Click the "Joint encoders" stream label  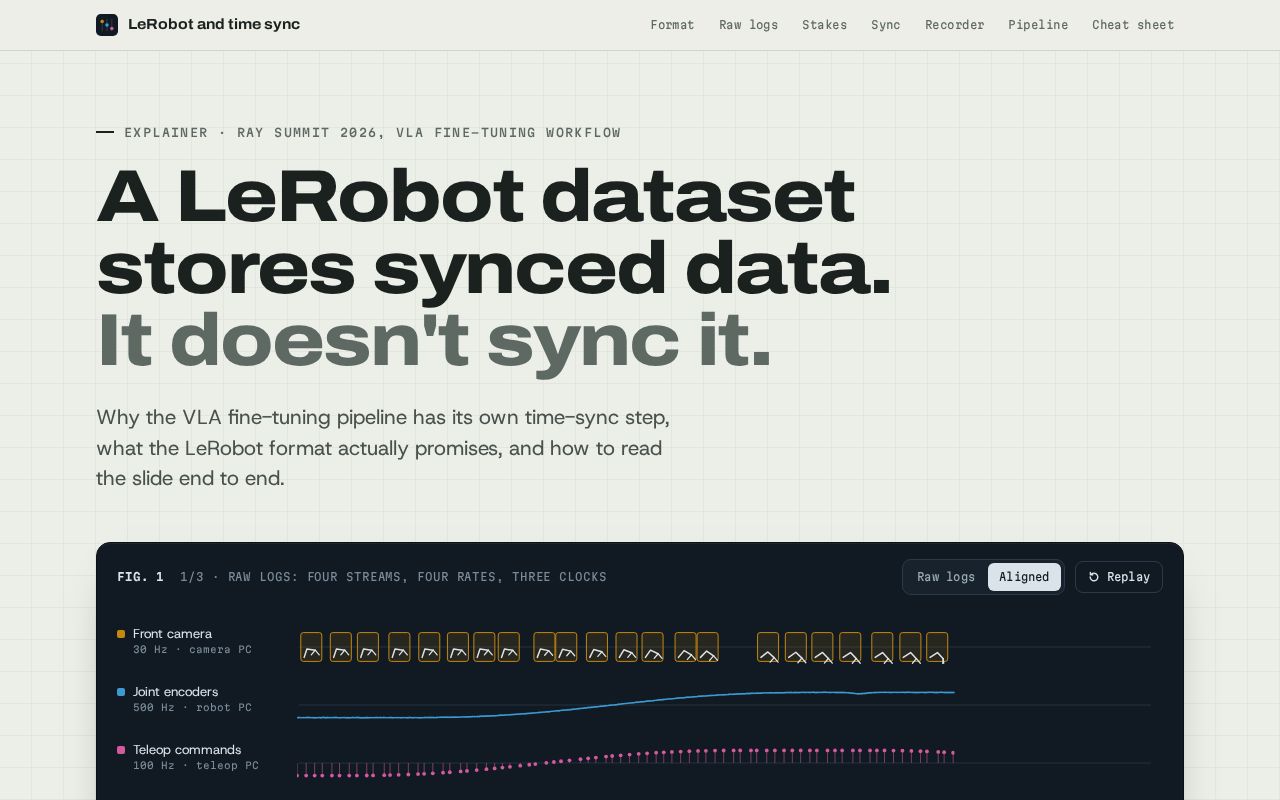point(175,692)
